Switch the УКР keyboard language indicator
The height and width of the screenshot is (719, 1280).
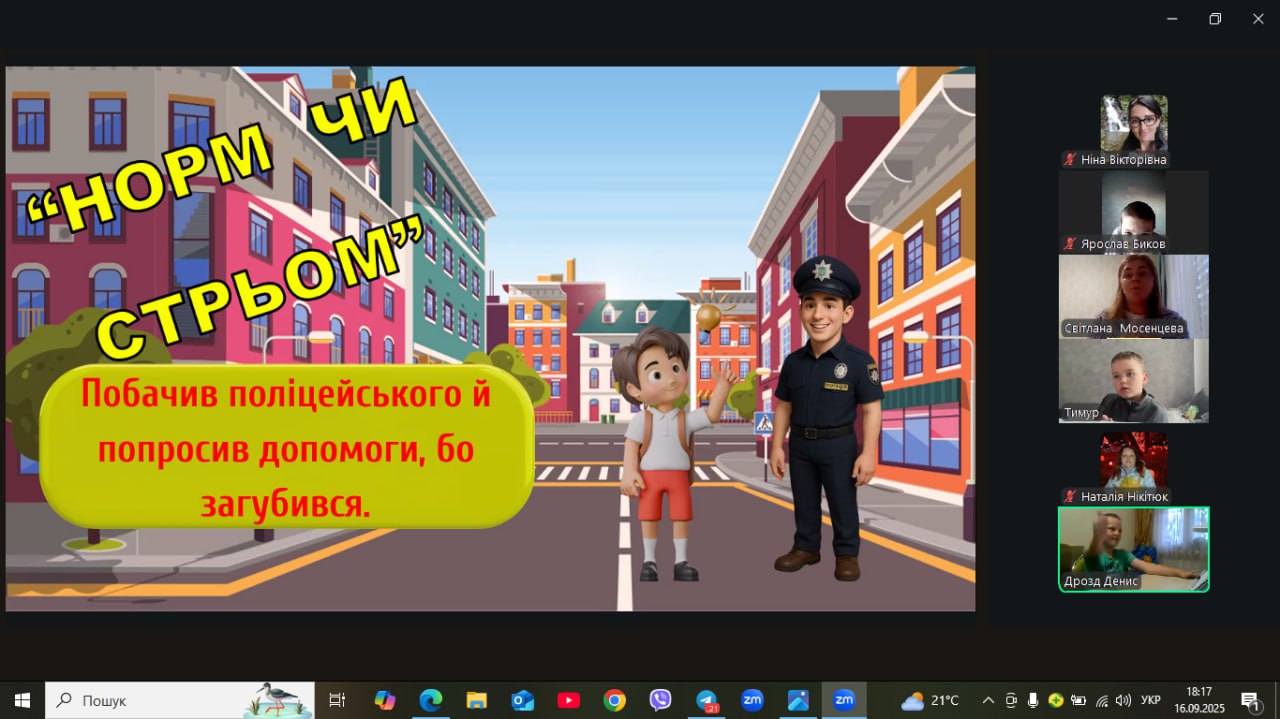[1151, 700]
